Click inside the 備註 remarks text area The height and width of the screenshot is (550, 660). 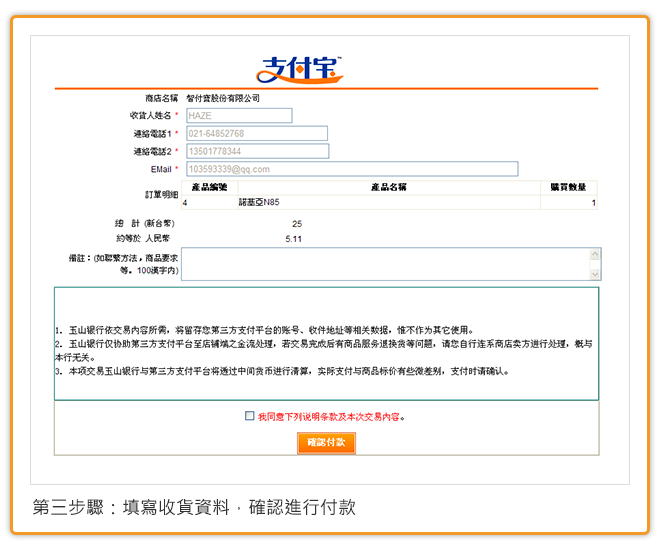click(x=386, y=264)
